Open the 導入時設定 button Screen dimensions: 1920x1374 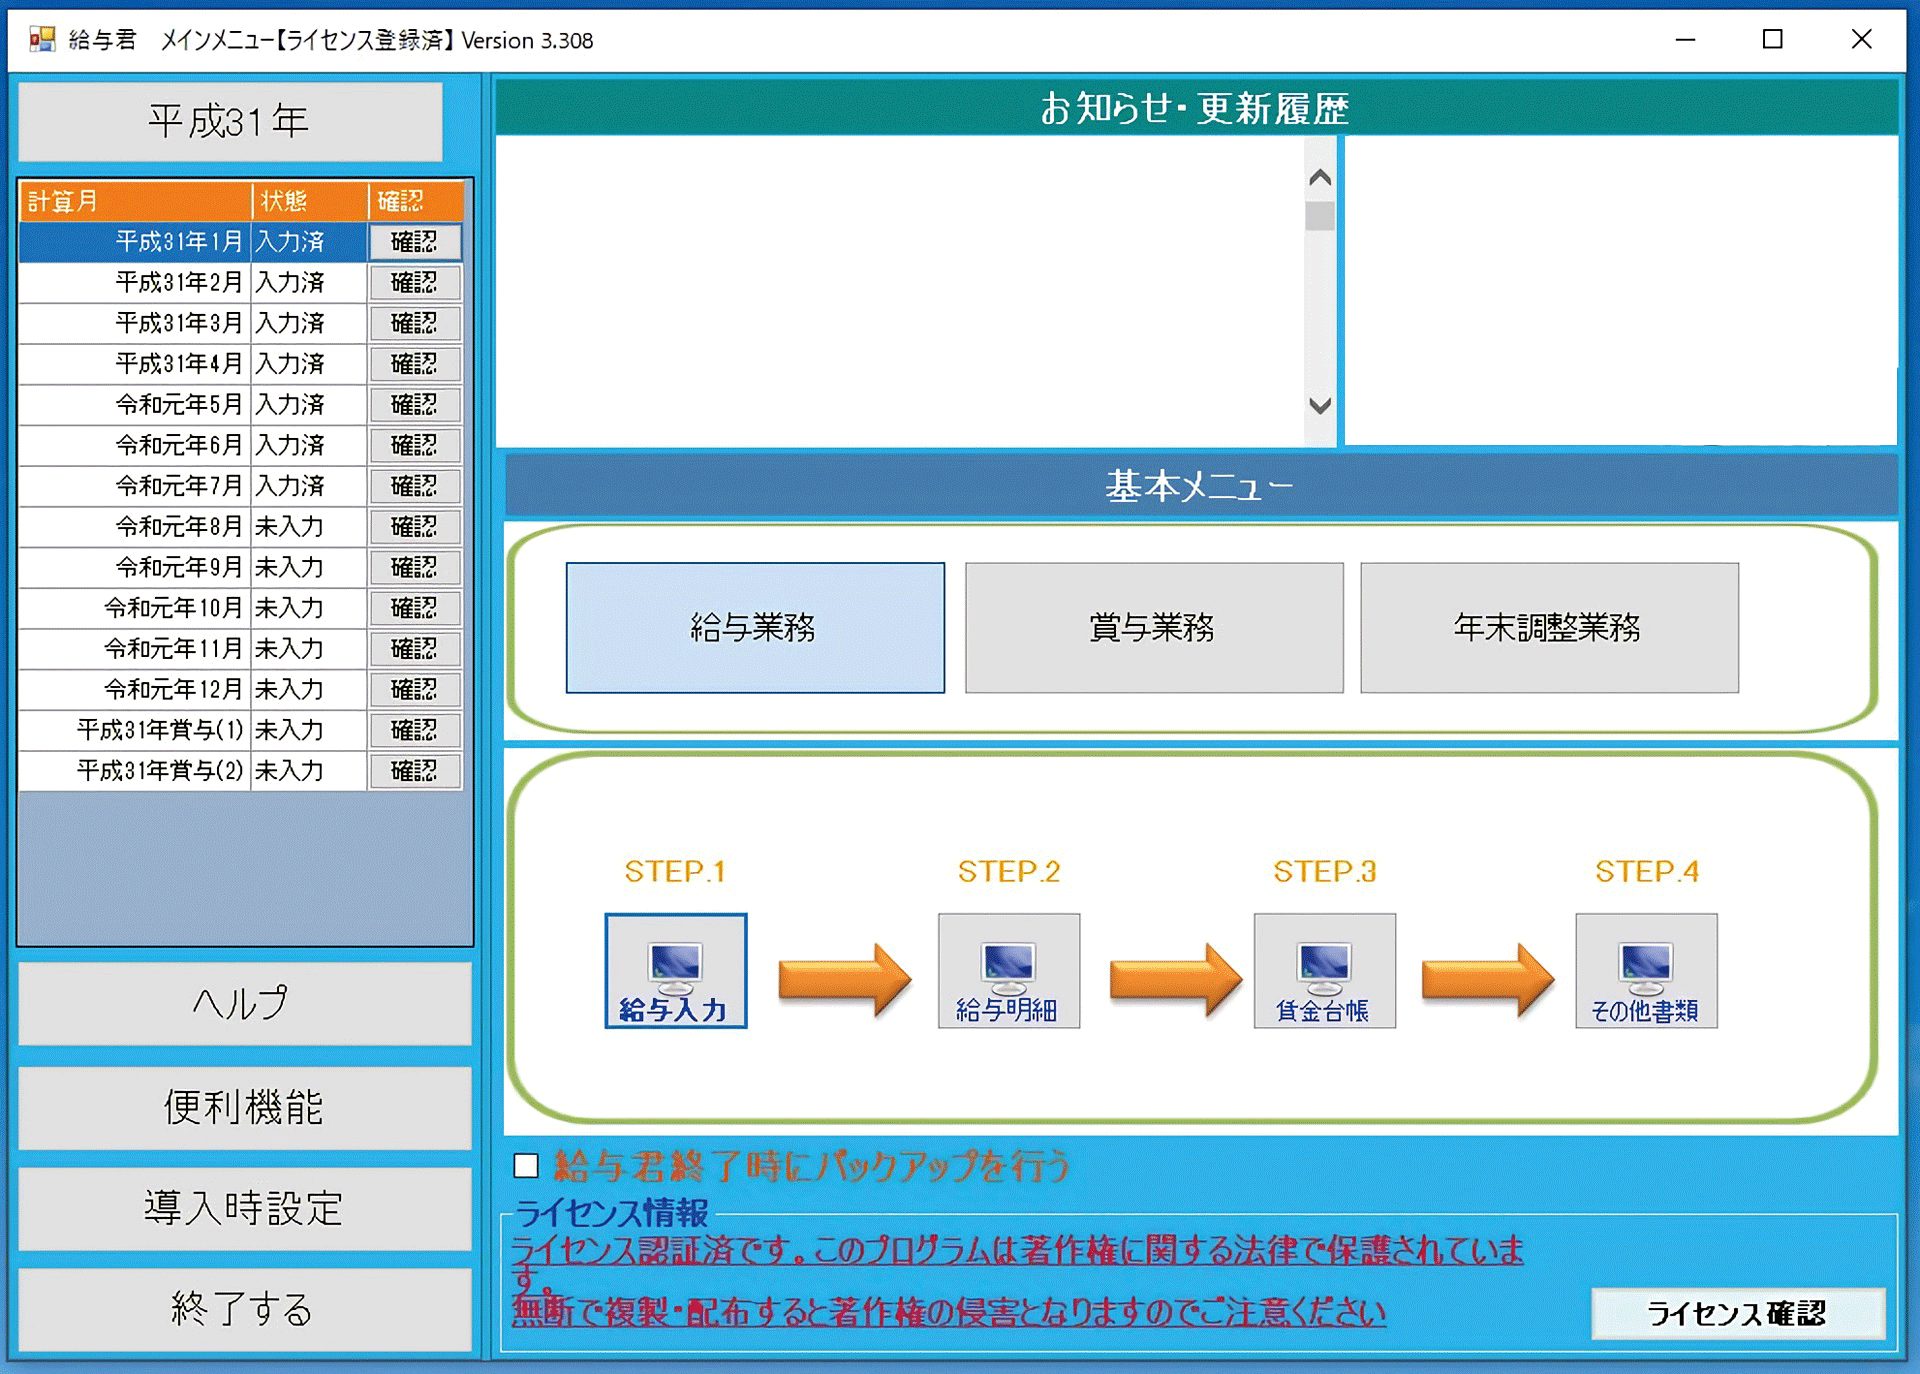[244, 1208]
